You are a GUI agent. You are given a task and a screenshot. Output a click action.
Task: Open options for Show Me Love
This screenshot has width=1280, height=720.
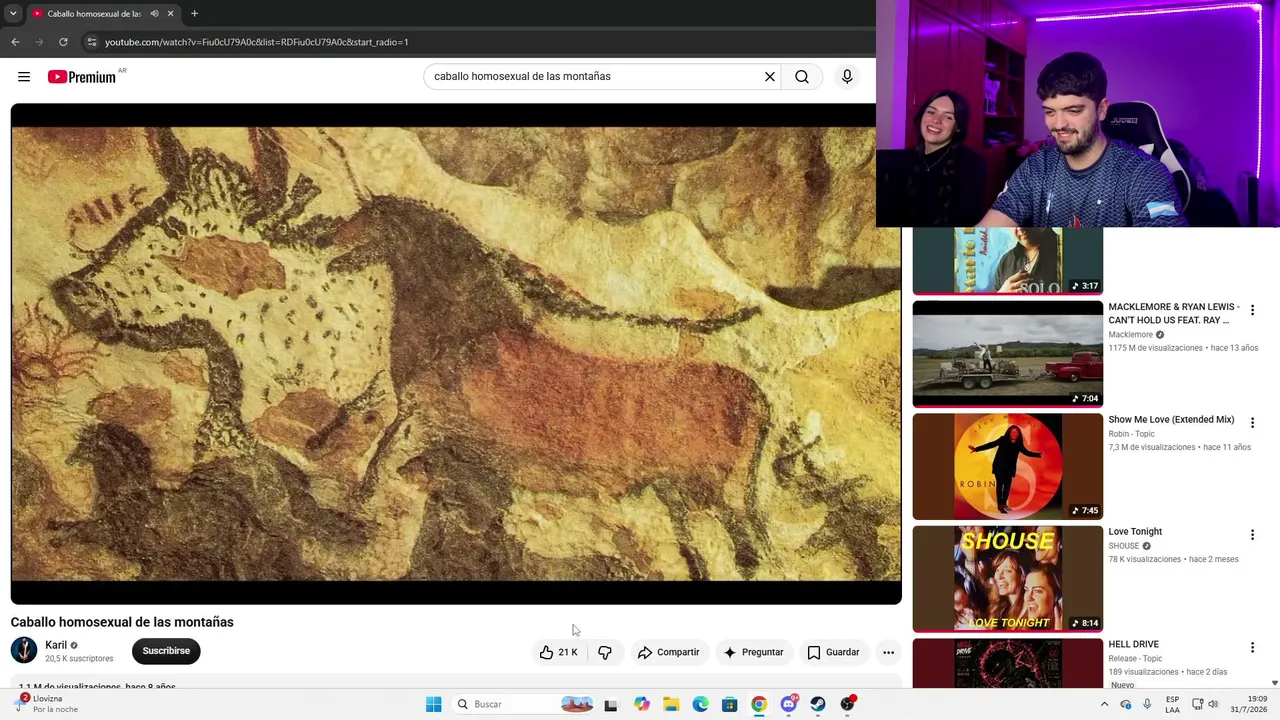(1252, 423)
